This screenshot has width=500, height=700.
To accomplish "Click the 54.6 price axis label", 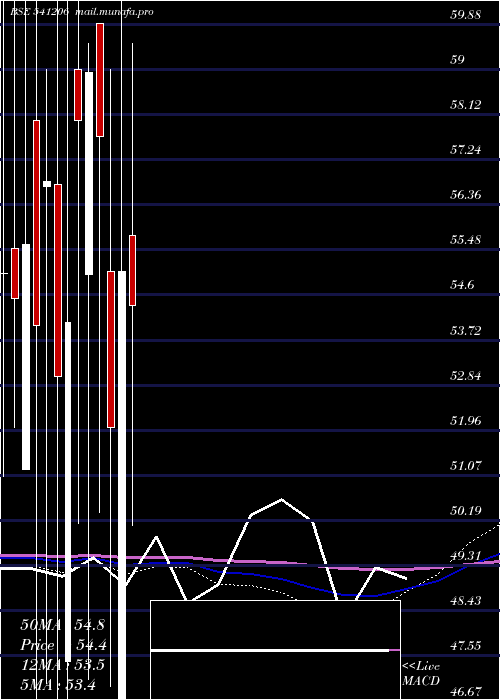I will 462,285.
